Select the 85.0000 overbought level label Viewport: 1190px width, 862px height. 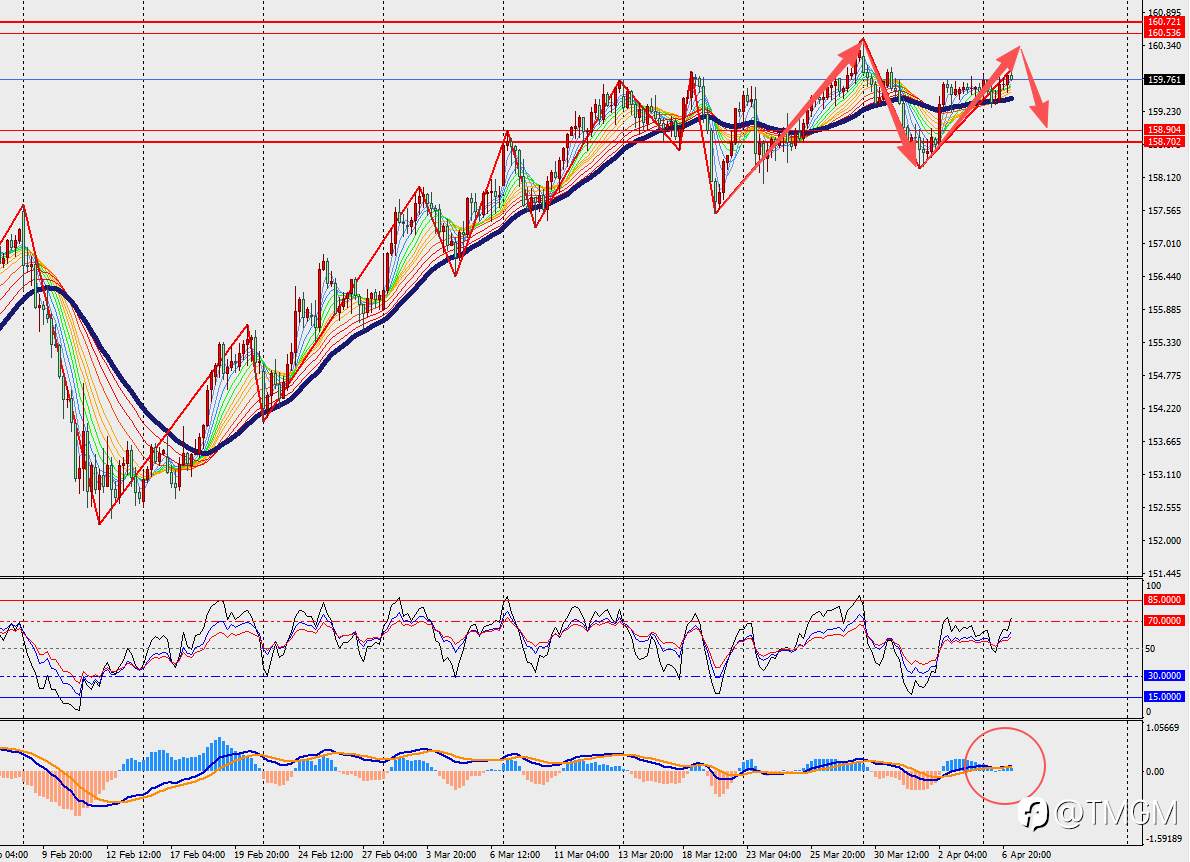pos(1163,599)
